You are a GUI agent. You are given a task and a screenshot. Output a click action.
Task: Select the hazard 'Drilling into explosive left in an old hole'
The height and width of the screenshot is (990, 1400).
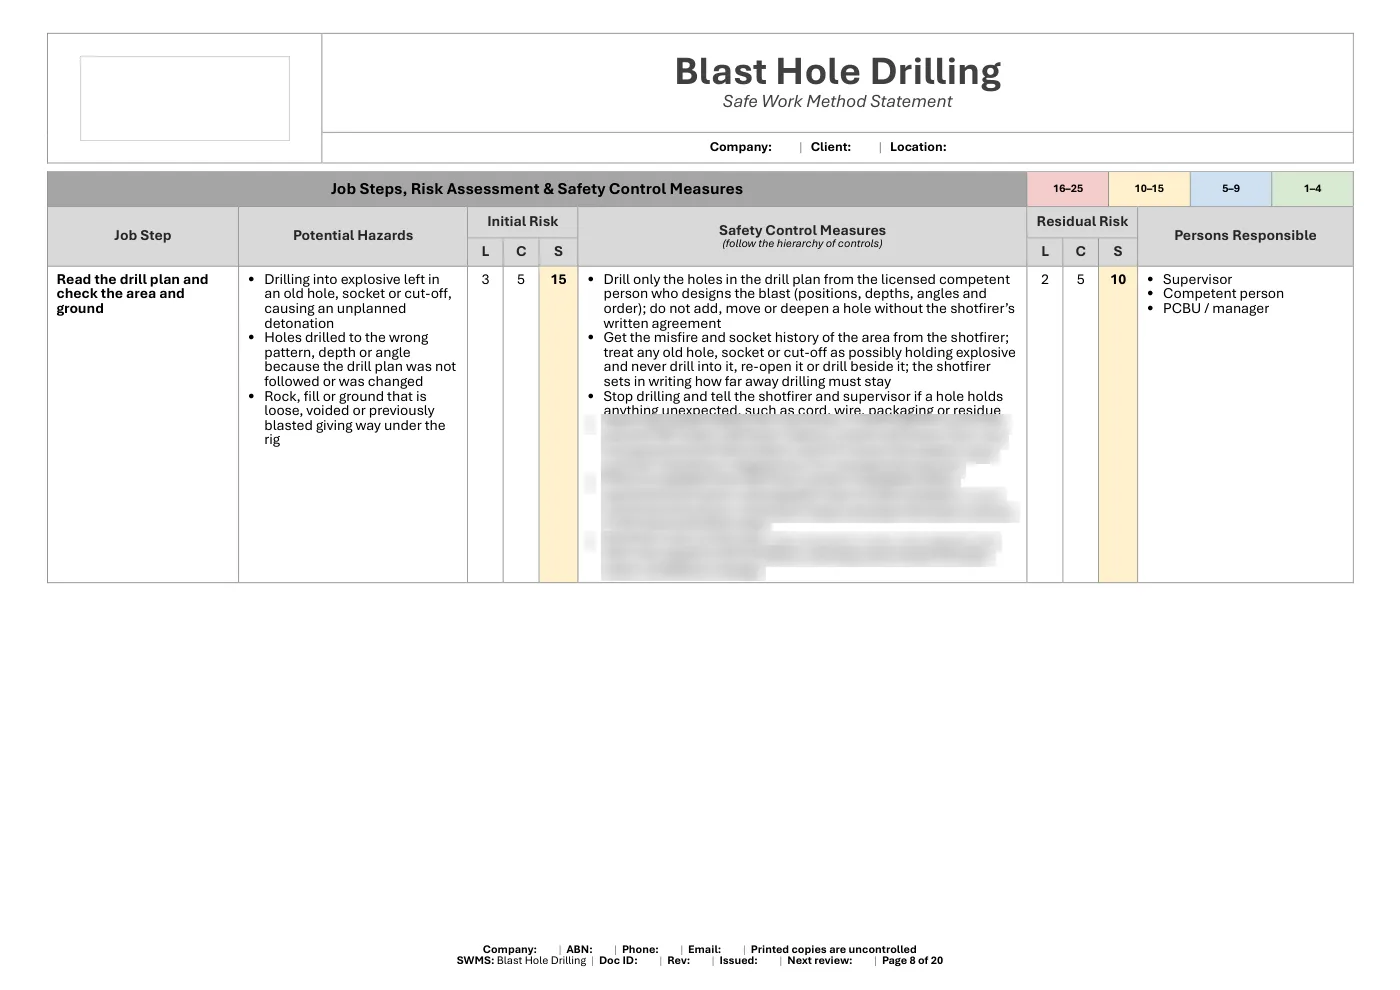click(357, 301)
